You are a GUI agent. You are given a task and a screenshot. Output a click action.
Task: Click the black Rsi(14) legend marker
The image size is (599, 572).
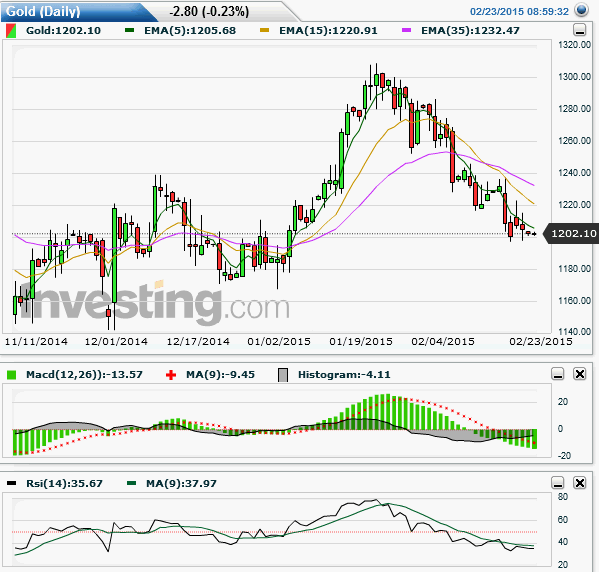pos(11,483)
